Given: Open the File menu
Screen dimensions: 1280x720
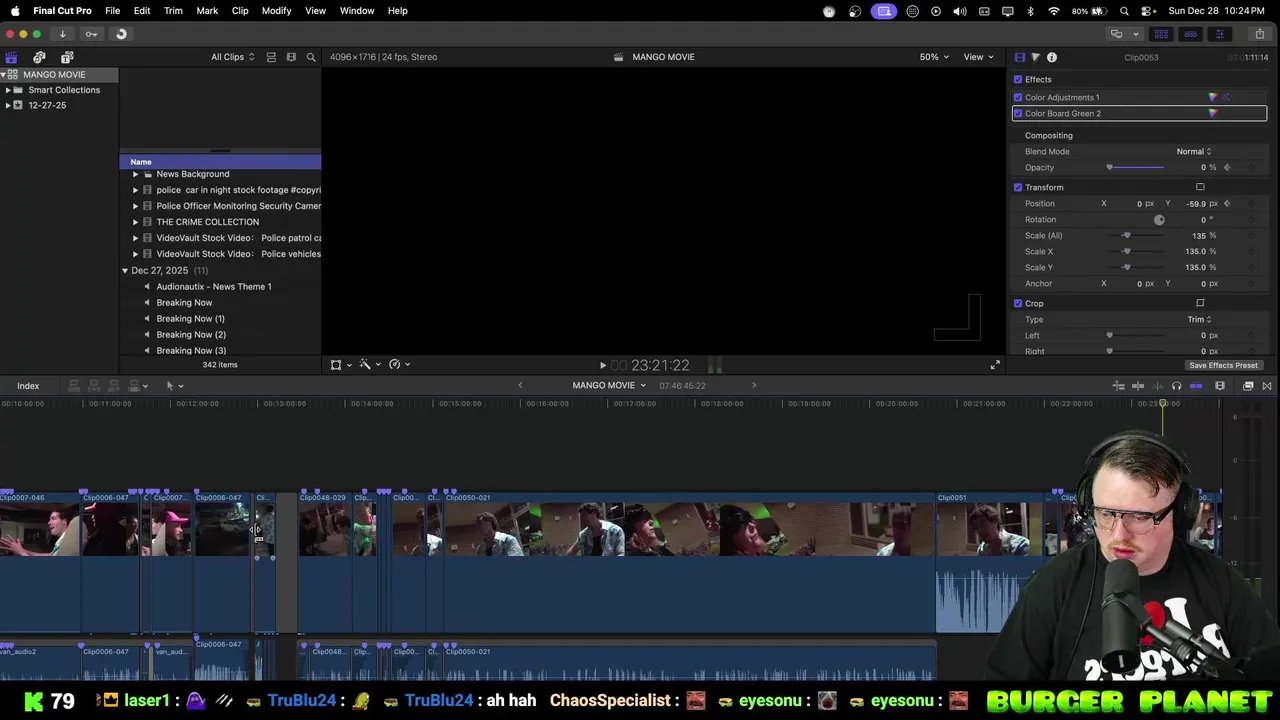Looking at the screenshot, I should click(113, 10).
